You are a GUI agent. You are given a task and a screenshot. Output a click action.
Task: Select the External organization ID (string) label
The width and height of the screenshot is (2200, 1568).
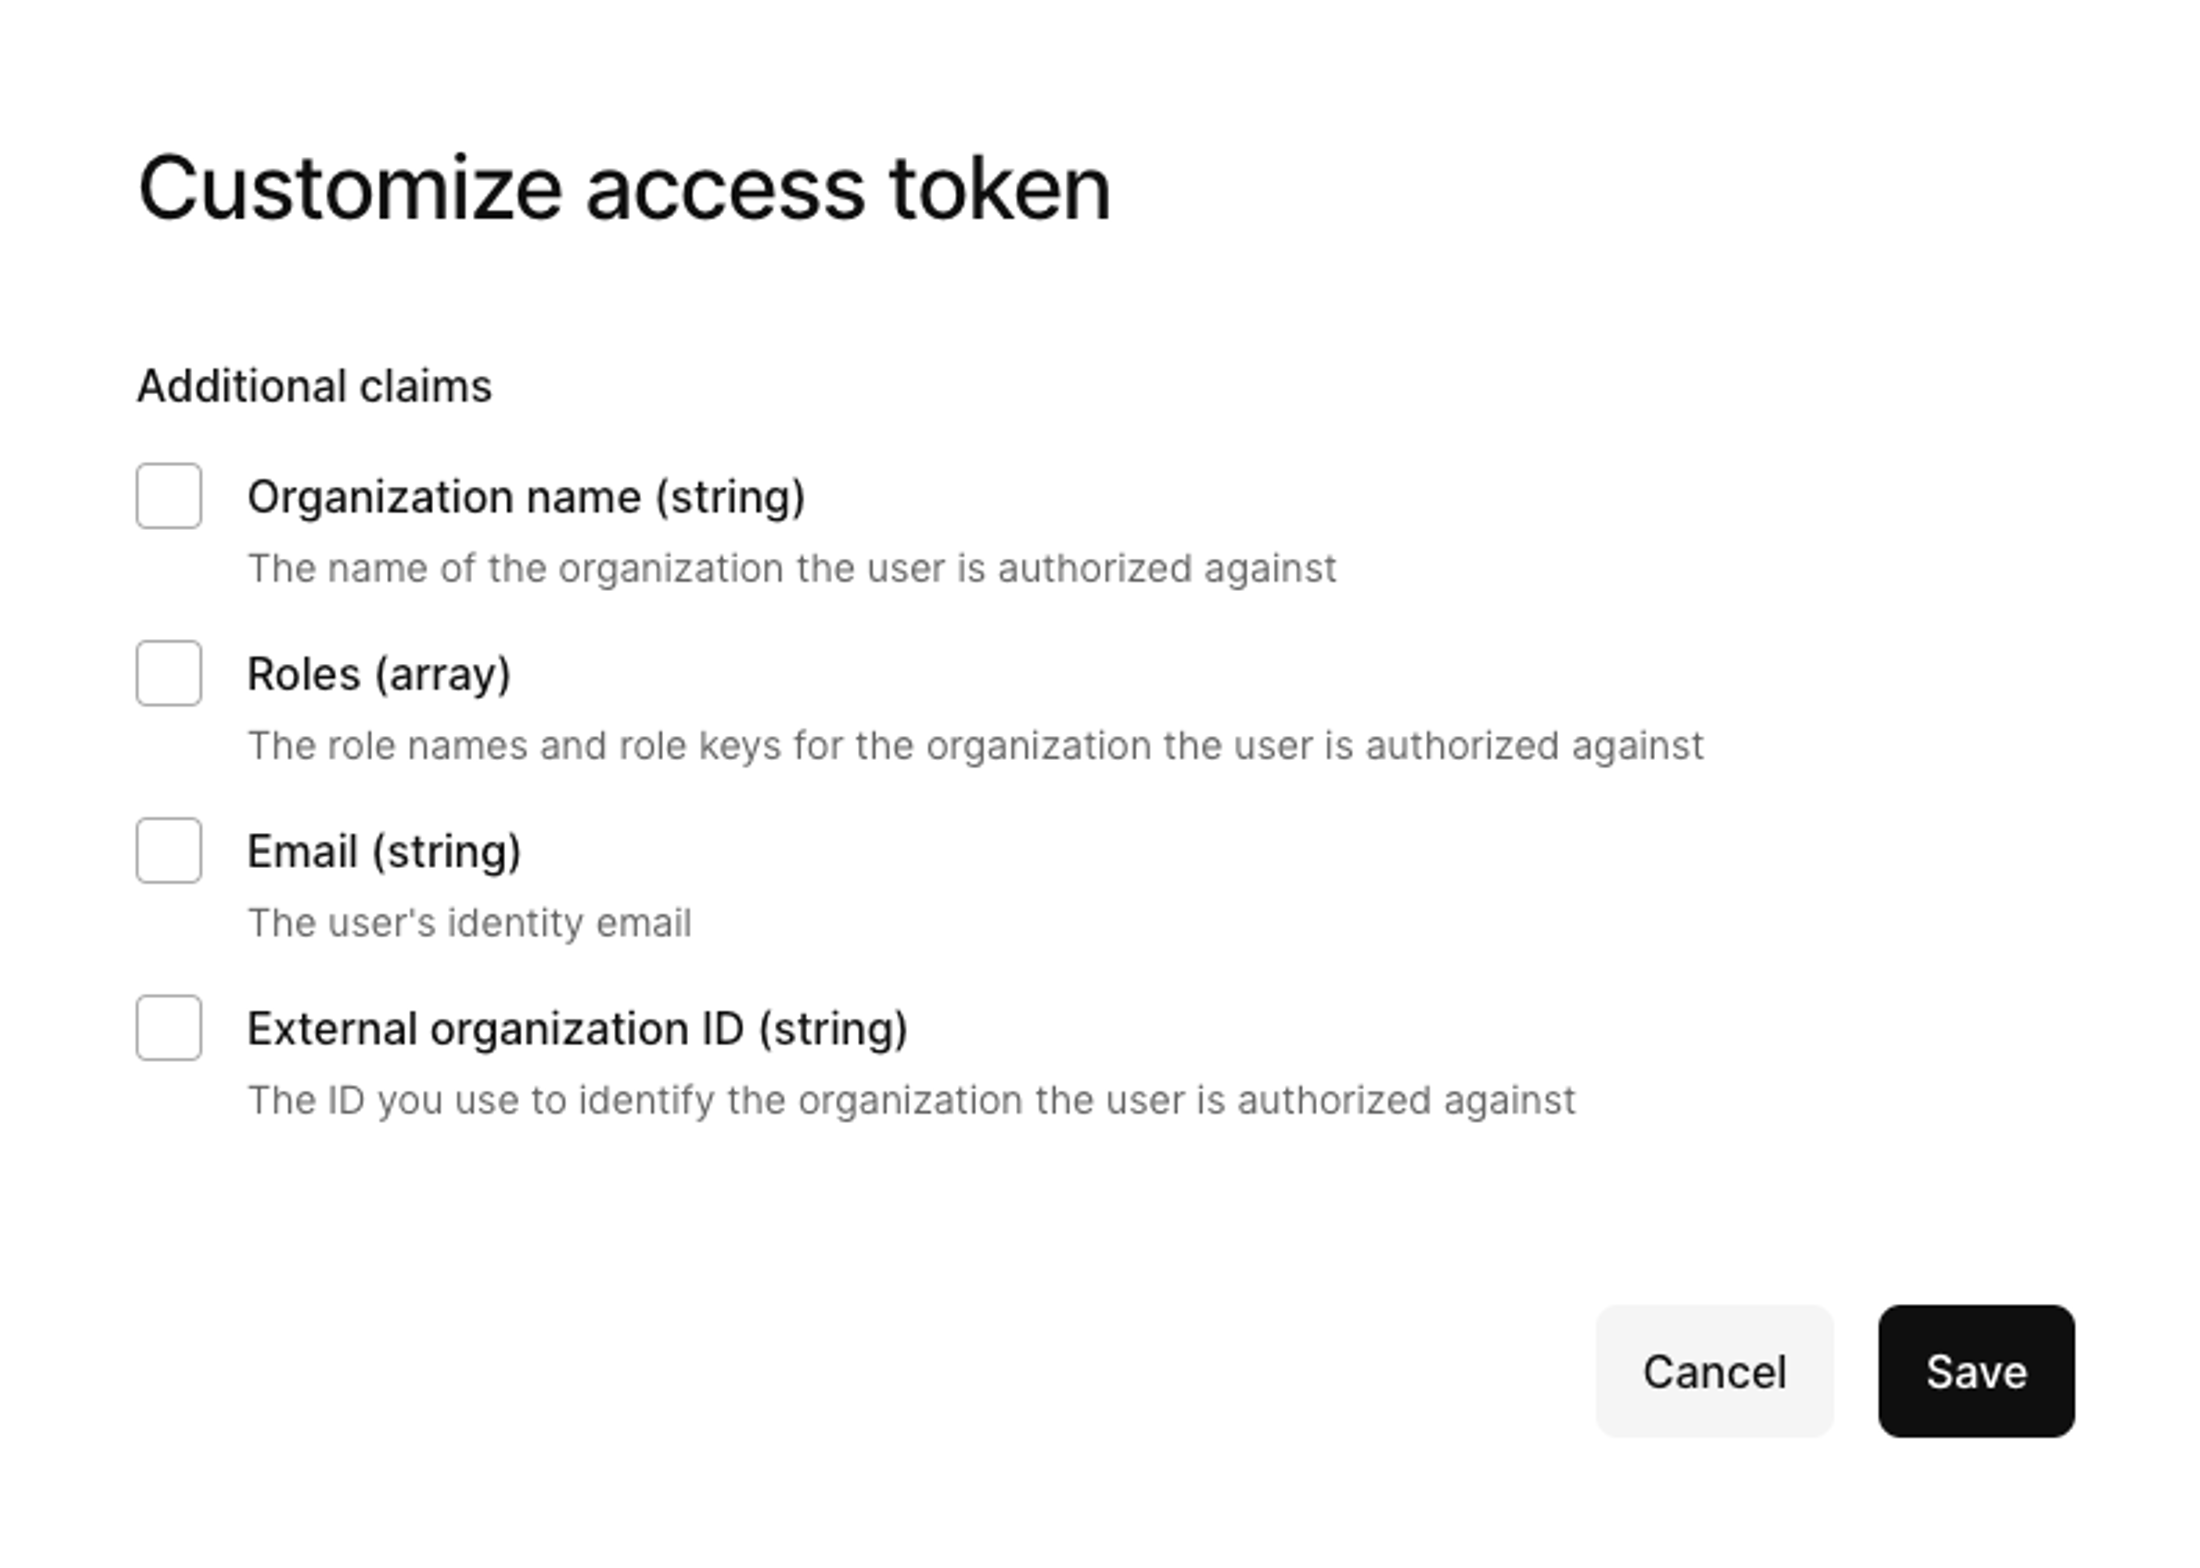(x=578, y=1028)
